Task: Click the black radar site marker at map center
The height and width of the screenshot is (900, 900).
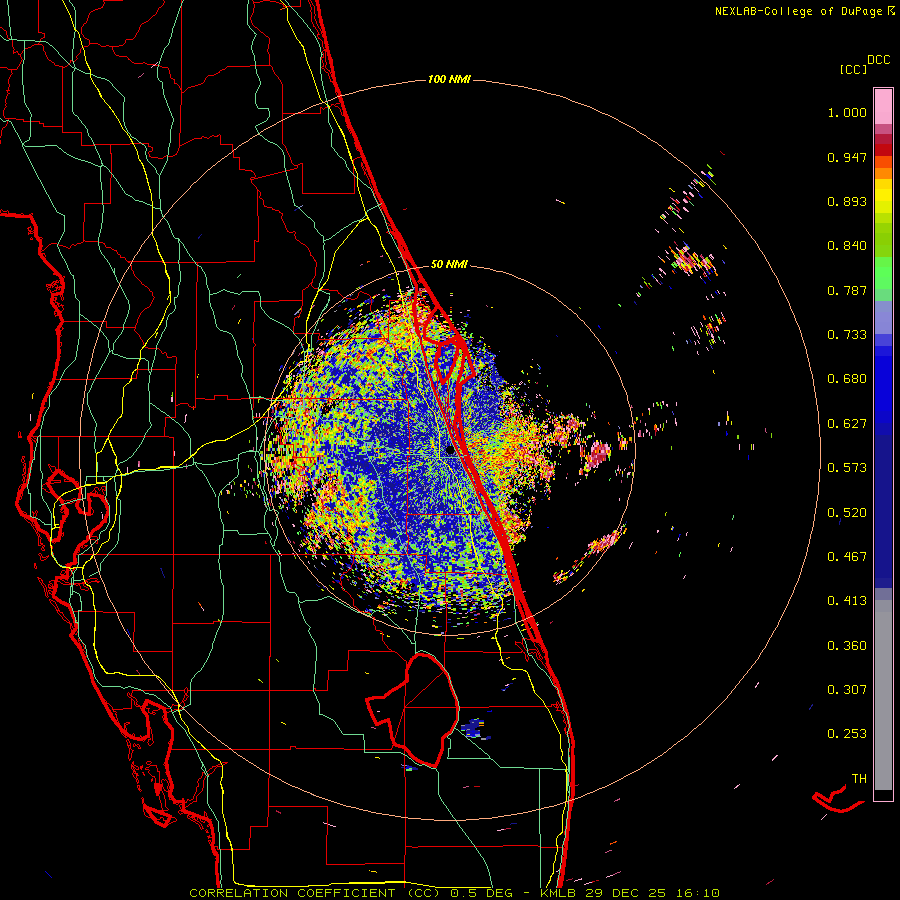Action: (x=450, y=451)
